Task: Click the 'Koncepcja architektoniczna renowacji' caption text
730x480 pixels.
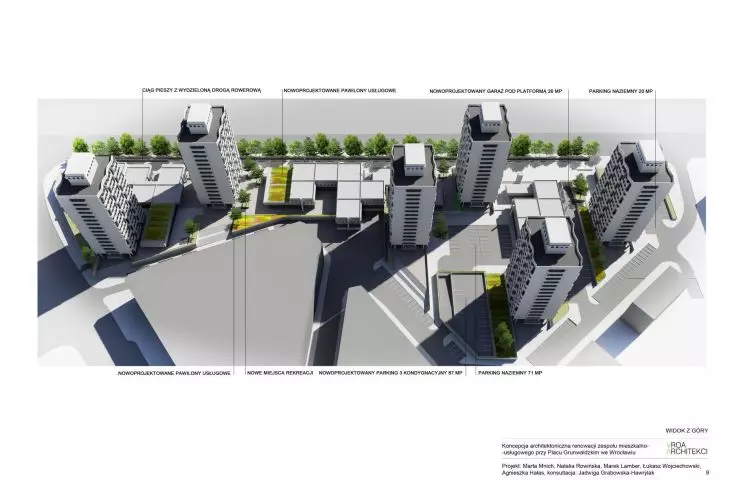Action: tap(575, 449)
